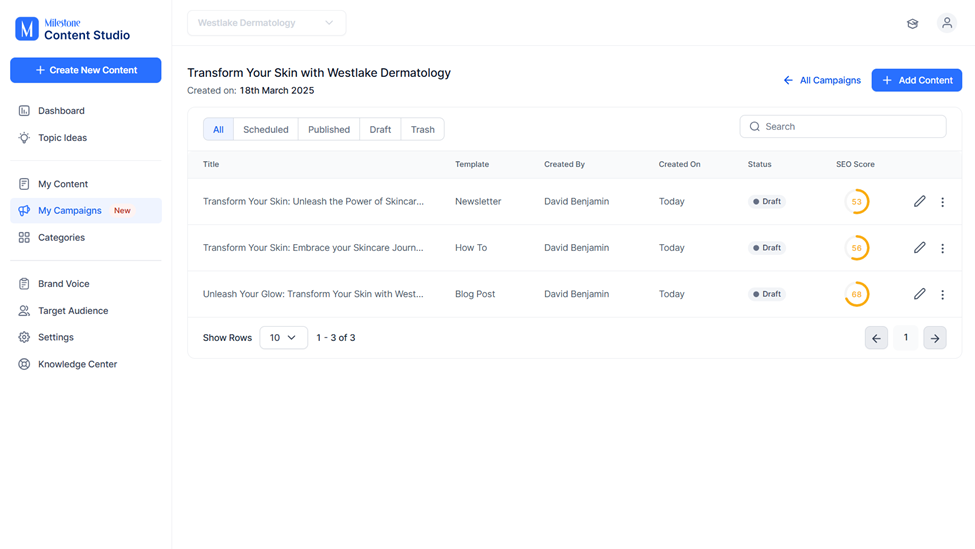Go to previous page arrow
Image resolution: width=975 pixels, height=549 pixels.
tap(876, 338)
